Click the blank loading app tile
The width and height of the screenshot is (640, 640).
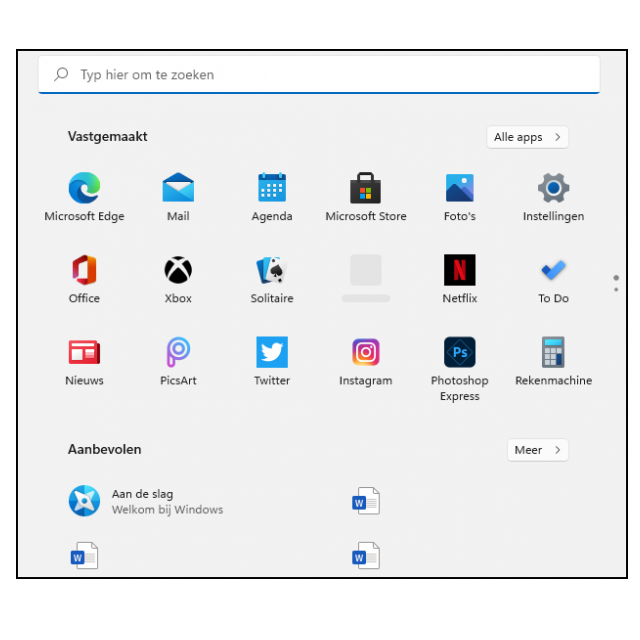point(366,278)
